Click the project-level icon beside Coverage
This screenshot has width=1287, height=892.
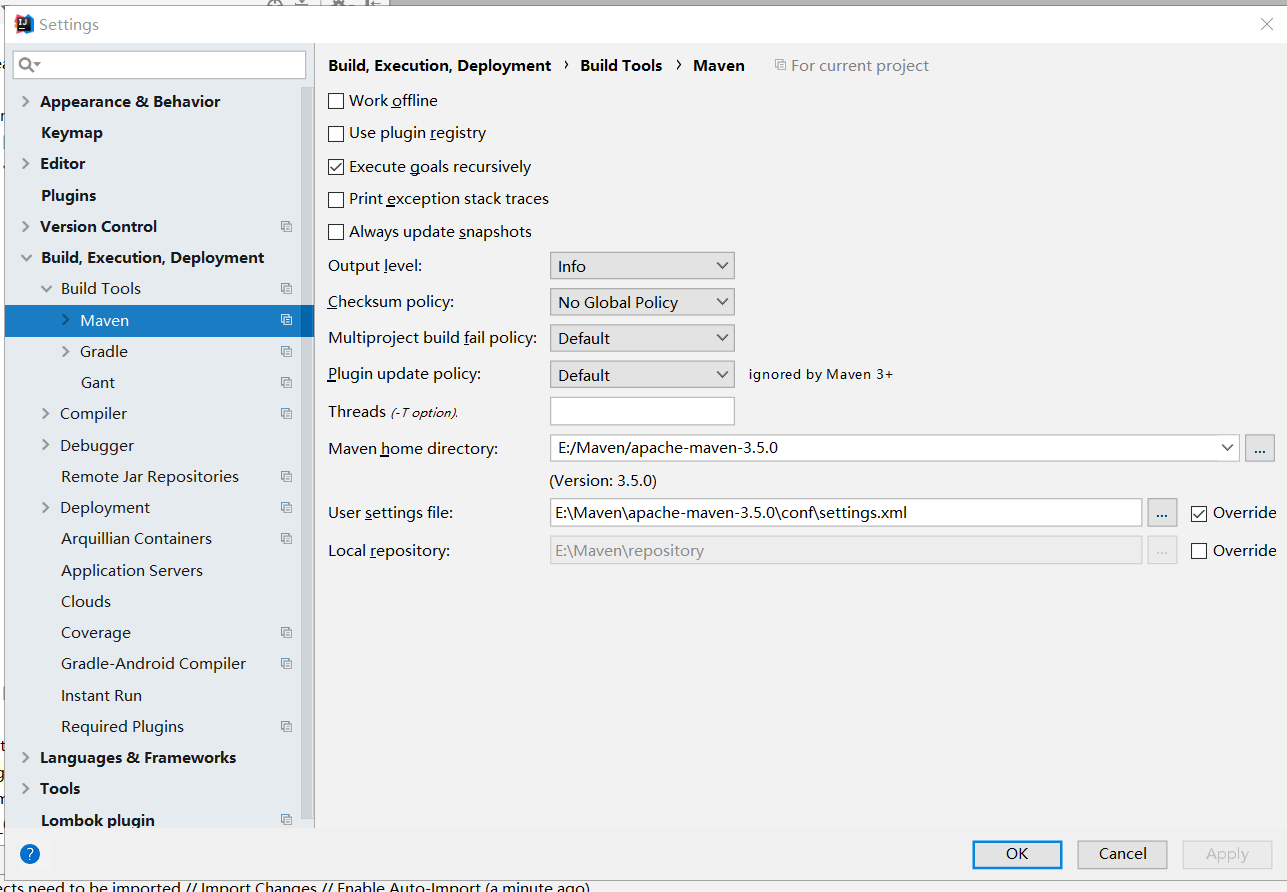pos(287,633)
